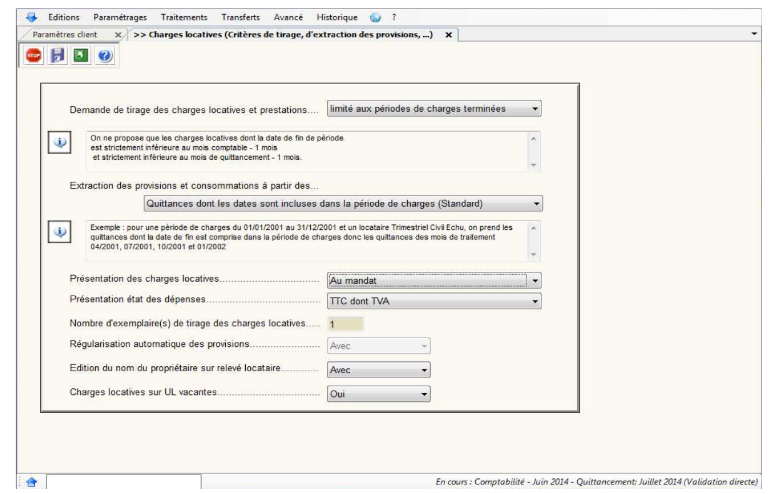This screenshot has height=494, width=772.
Task: Close the 'Charges locatives' tab
Action: click(449, 34)
